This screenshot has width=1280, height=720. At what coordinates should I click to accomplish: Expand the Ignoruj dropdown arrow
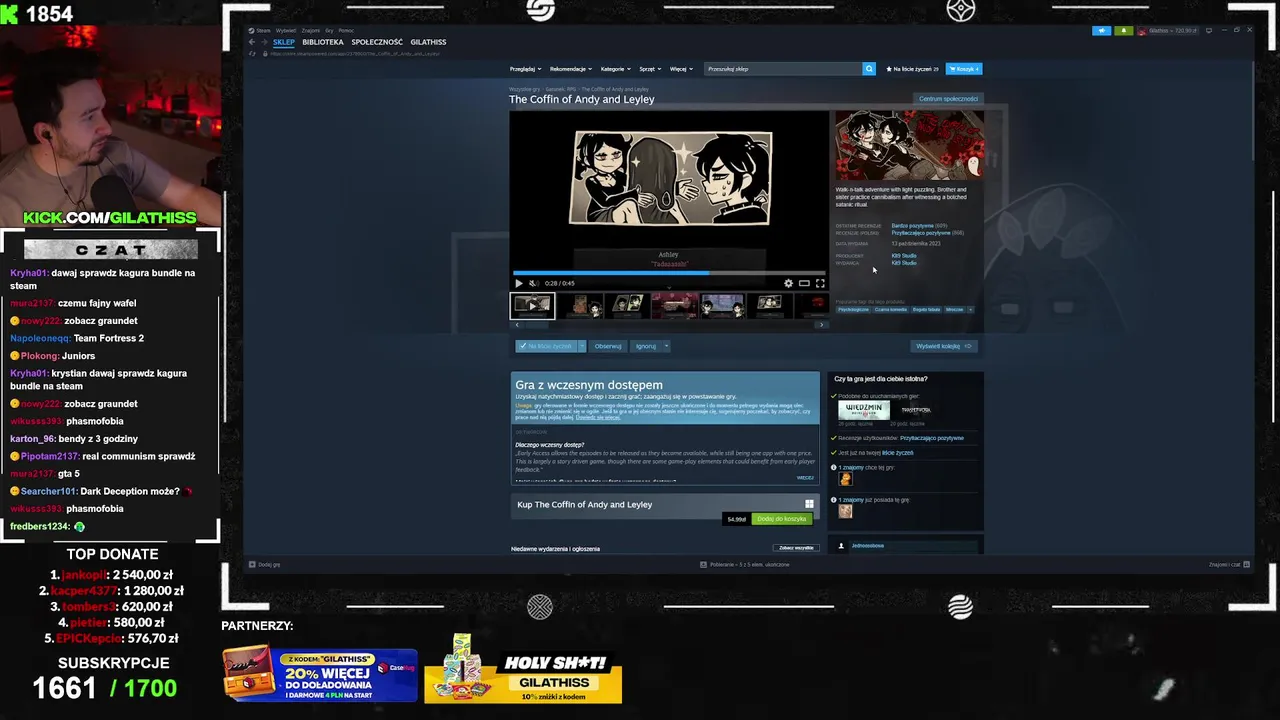(x=666, y=346)
